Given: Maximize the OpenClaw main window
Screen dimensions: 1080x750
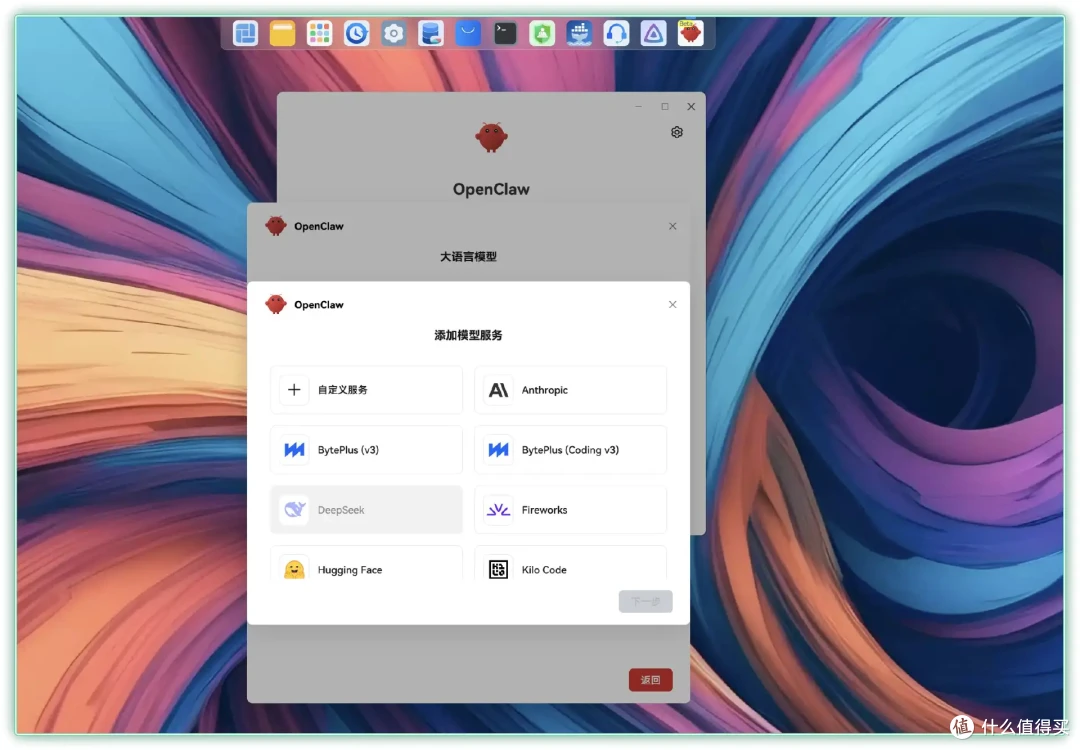Looking at the screenshot, I should (665, 106).
